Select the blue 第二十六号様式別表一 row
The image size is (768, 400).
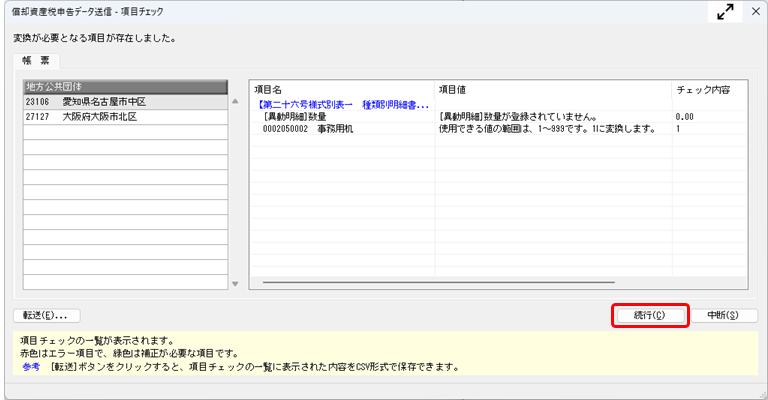coord(343,103)
